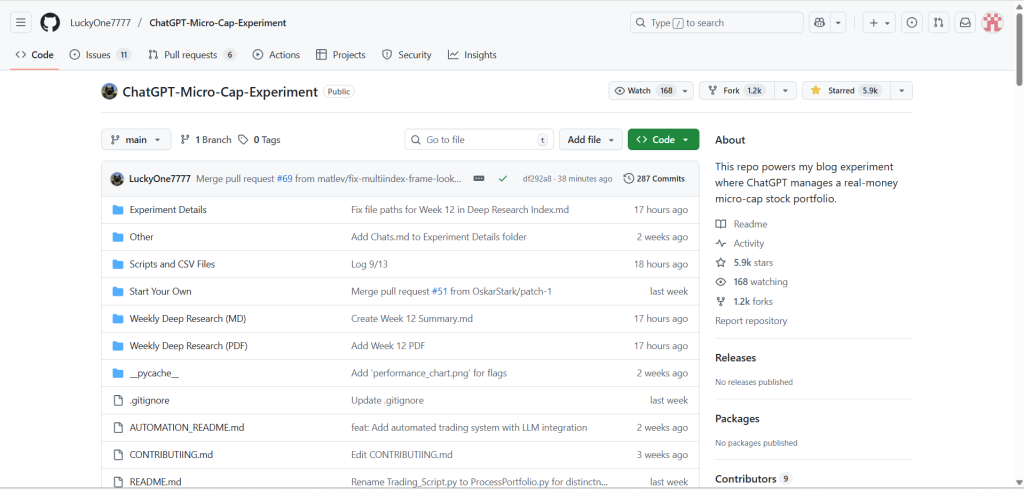This screenshot has height=489, width=1024.
Task: Open the Releases heading link
Action: point(735,358)
